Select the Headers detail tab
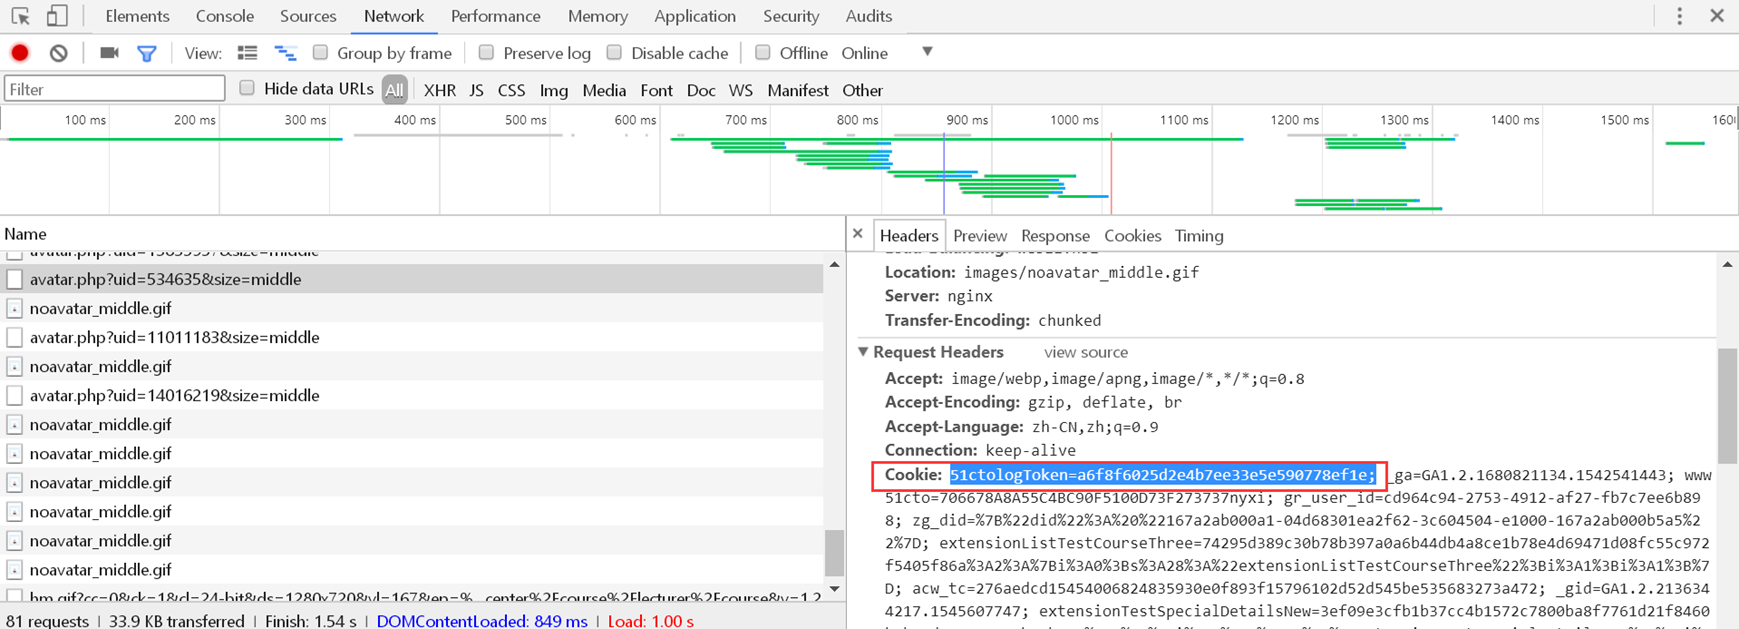 (x=909, y=236)
